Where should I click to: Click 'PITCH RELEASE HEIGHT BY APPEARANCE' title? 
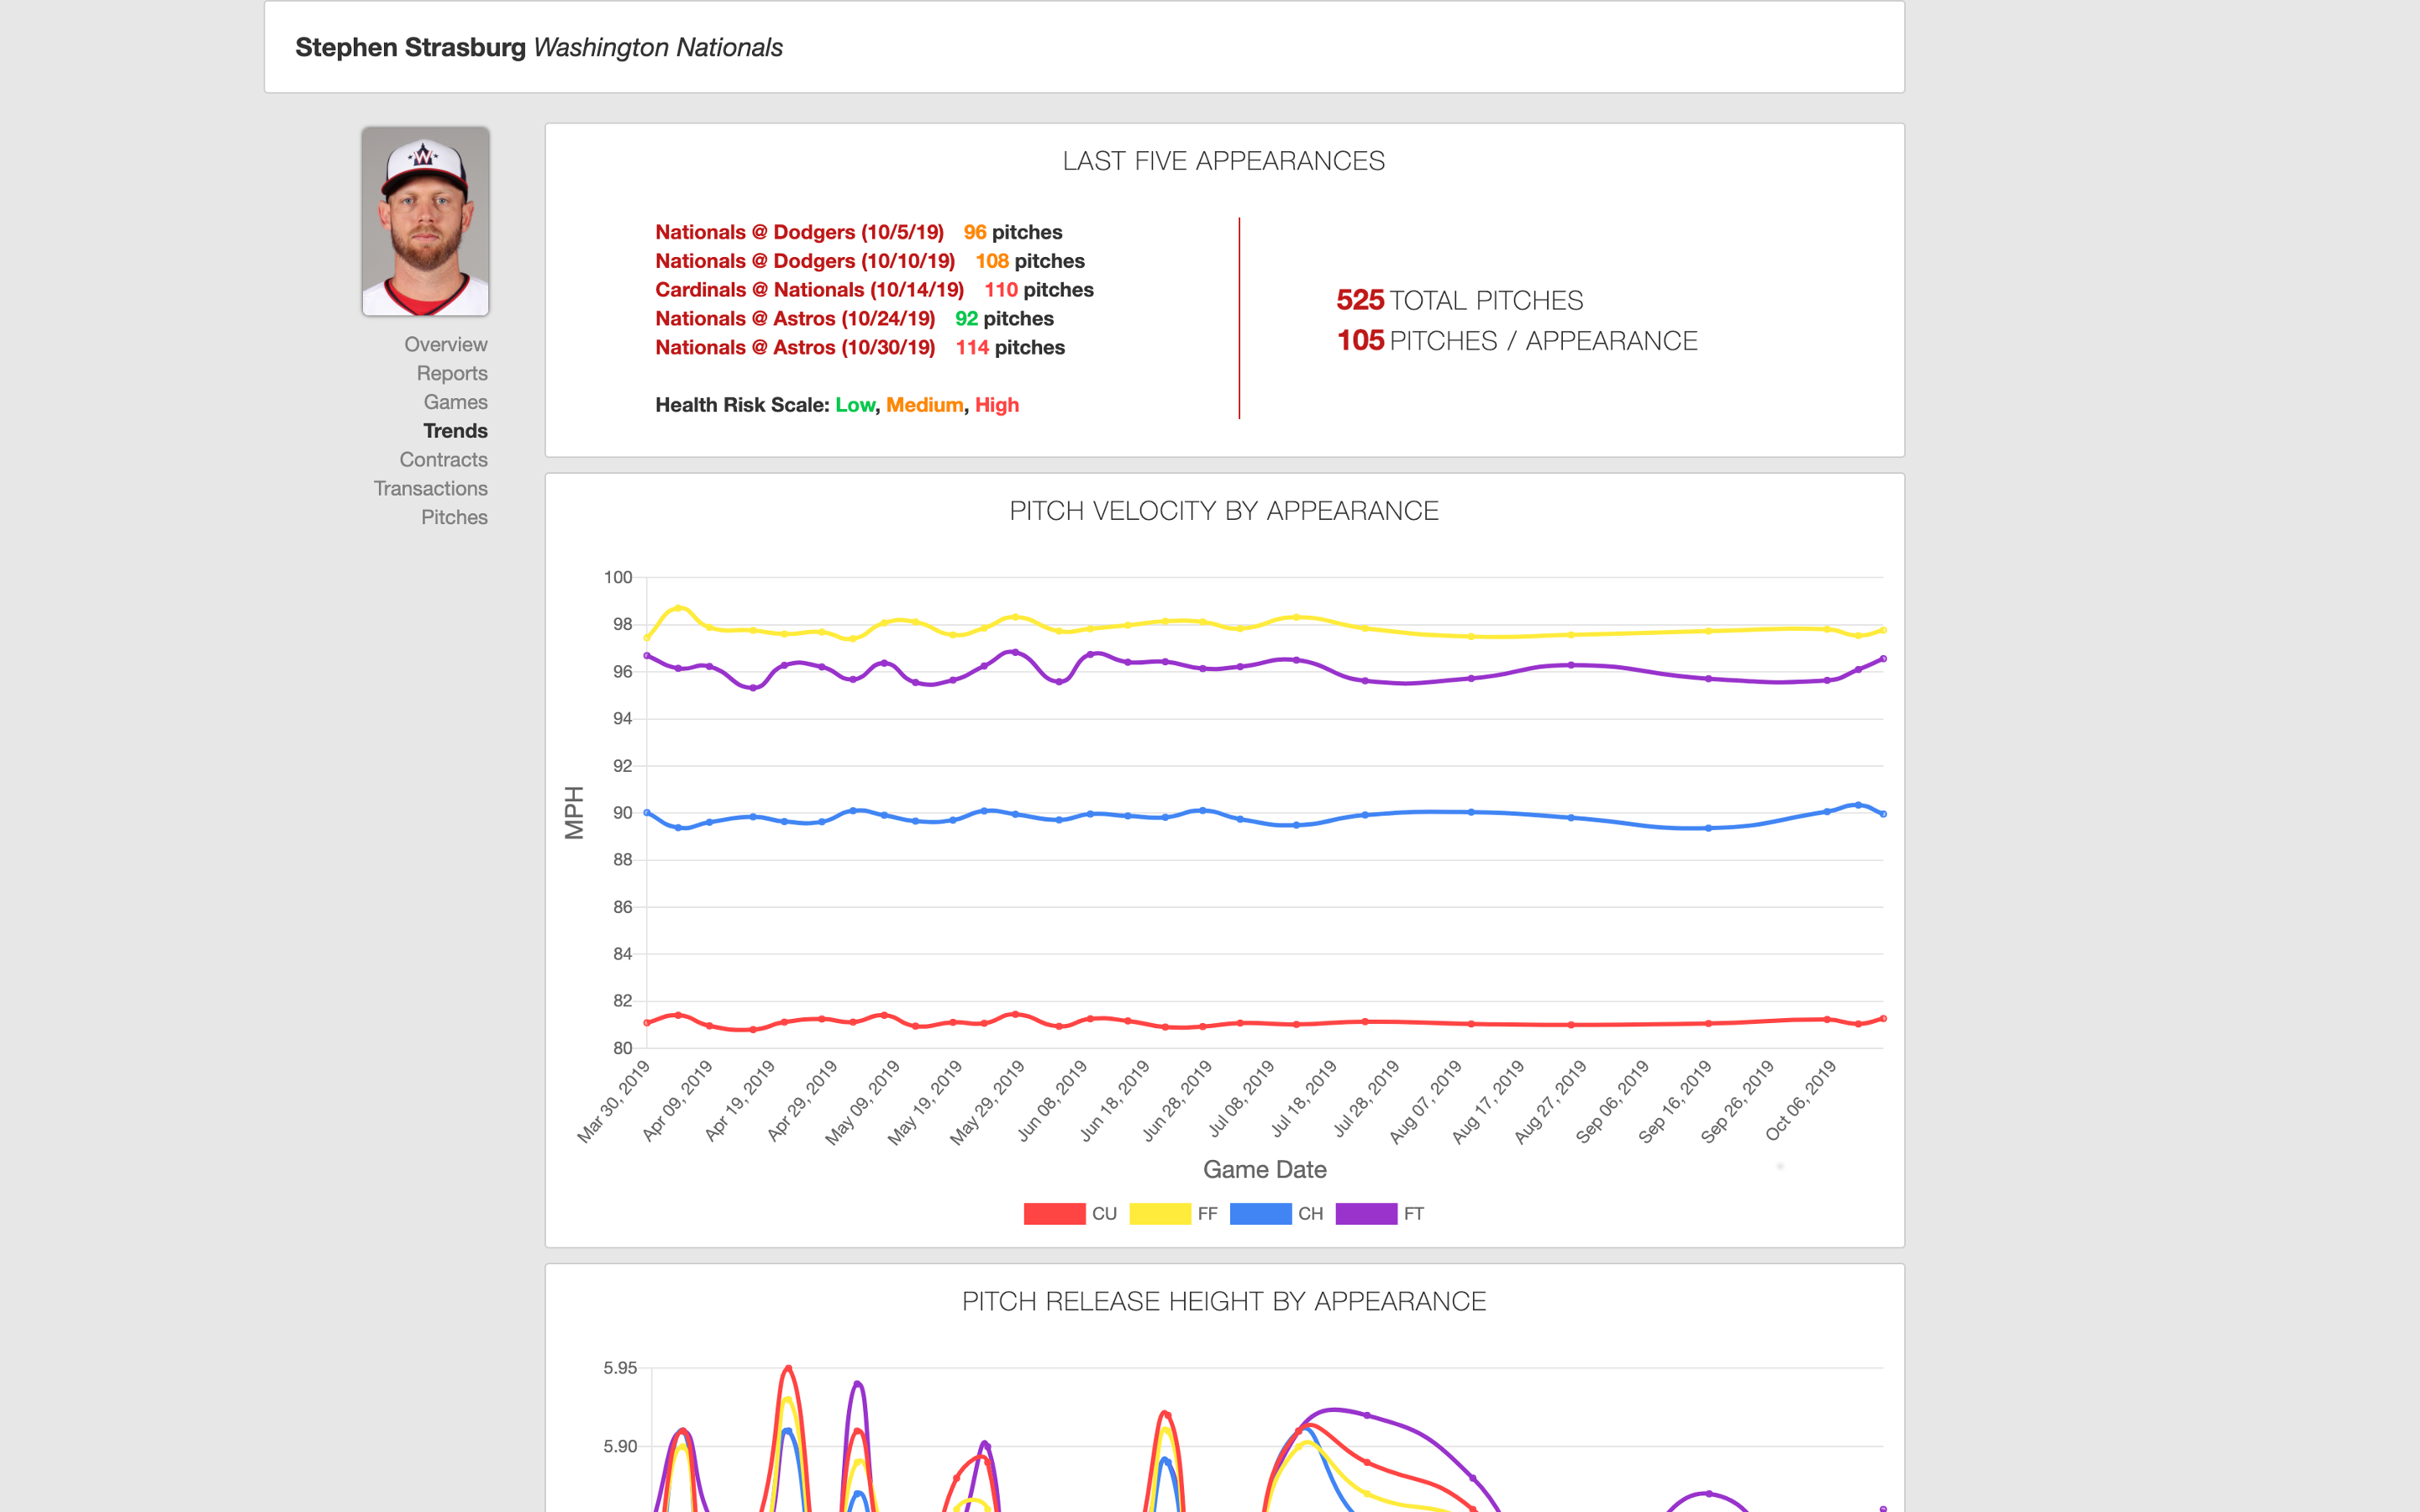[x=1224, y=1301]
